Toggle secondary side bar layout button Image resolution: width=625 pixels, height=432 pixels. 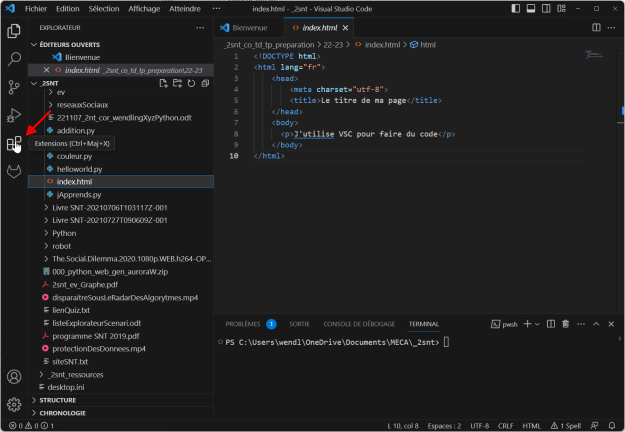[546, 8]
